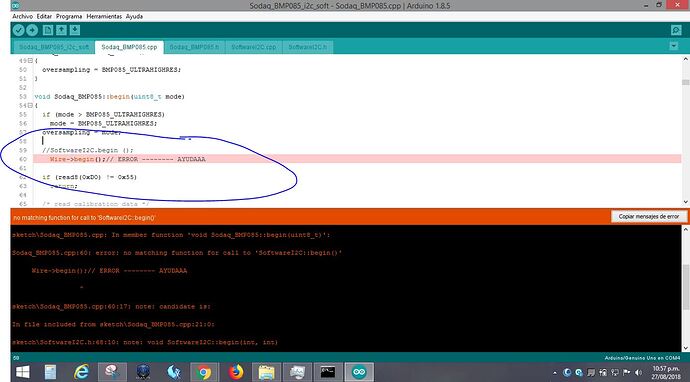Switch to the Sodaq_BMP085_i2c_soft tab
The width and height of the screenshot is (690, 382).
point(54,47)
